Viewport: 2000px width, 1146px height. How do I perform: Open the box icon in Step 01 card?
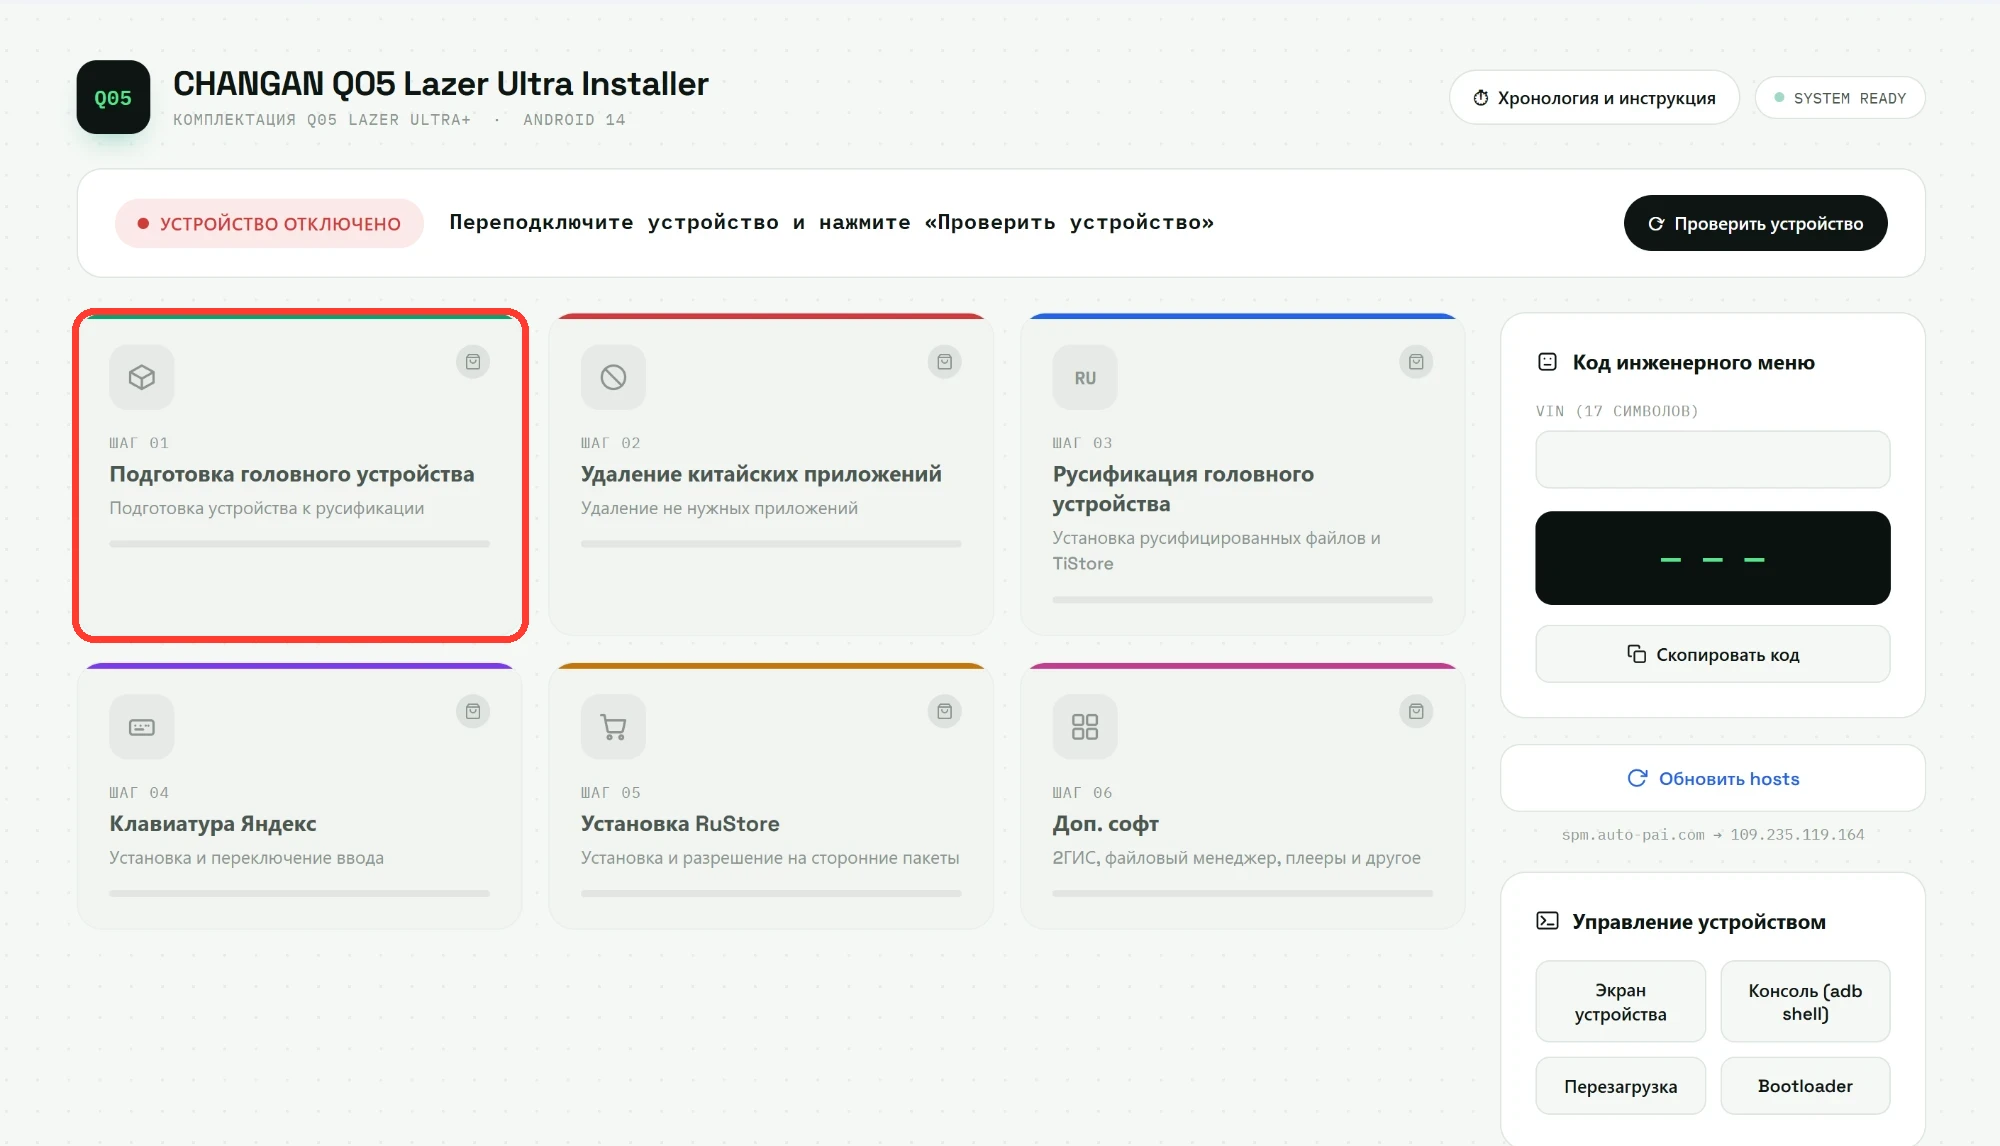(142, 377)
